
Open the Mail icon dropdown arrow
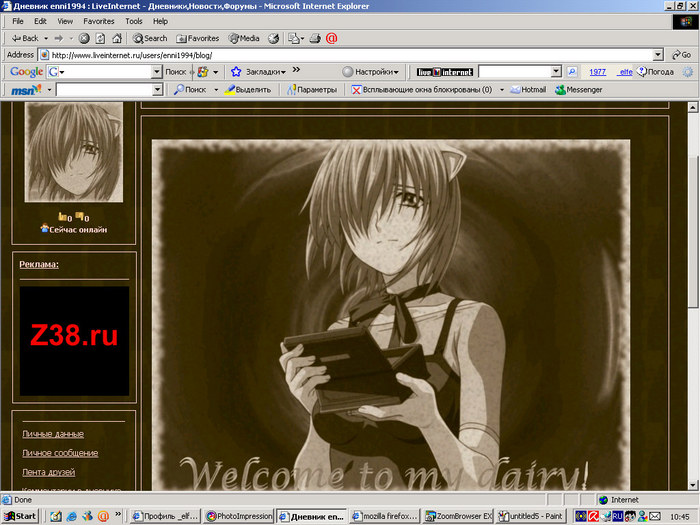(303, 38)
